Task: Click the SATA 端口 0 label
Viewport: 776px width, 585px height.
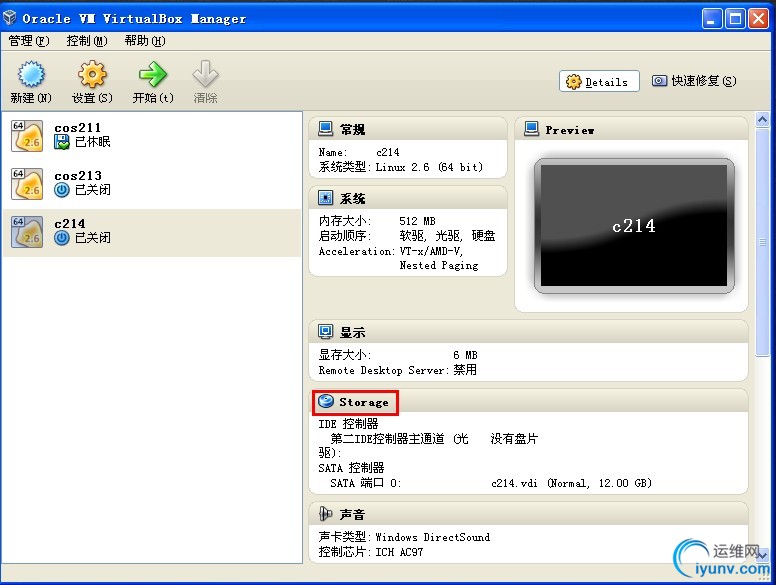Action: pyautogui.click(x=365, y=483)
